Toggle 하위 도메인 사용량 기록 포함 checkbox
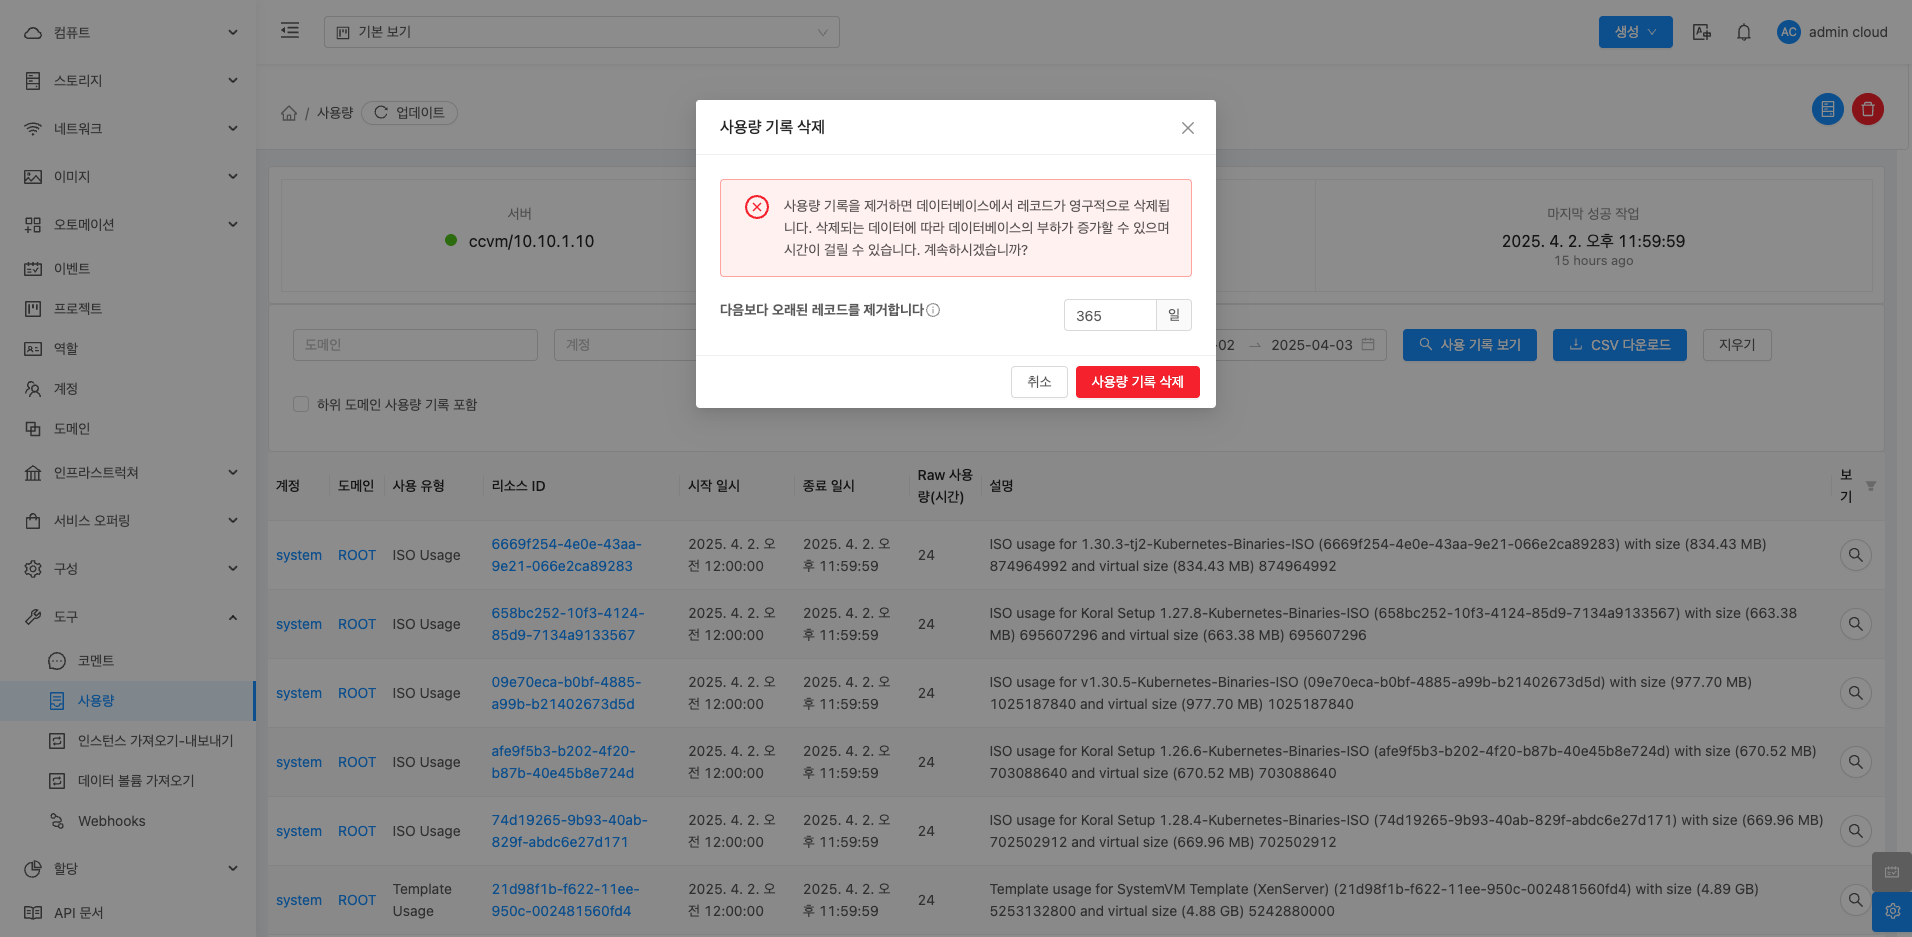The height and width of the screenshot is (937, 1912). (x=300, y=404)
